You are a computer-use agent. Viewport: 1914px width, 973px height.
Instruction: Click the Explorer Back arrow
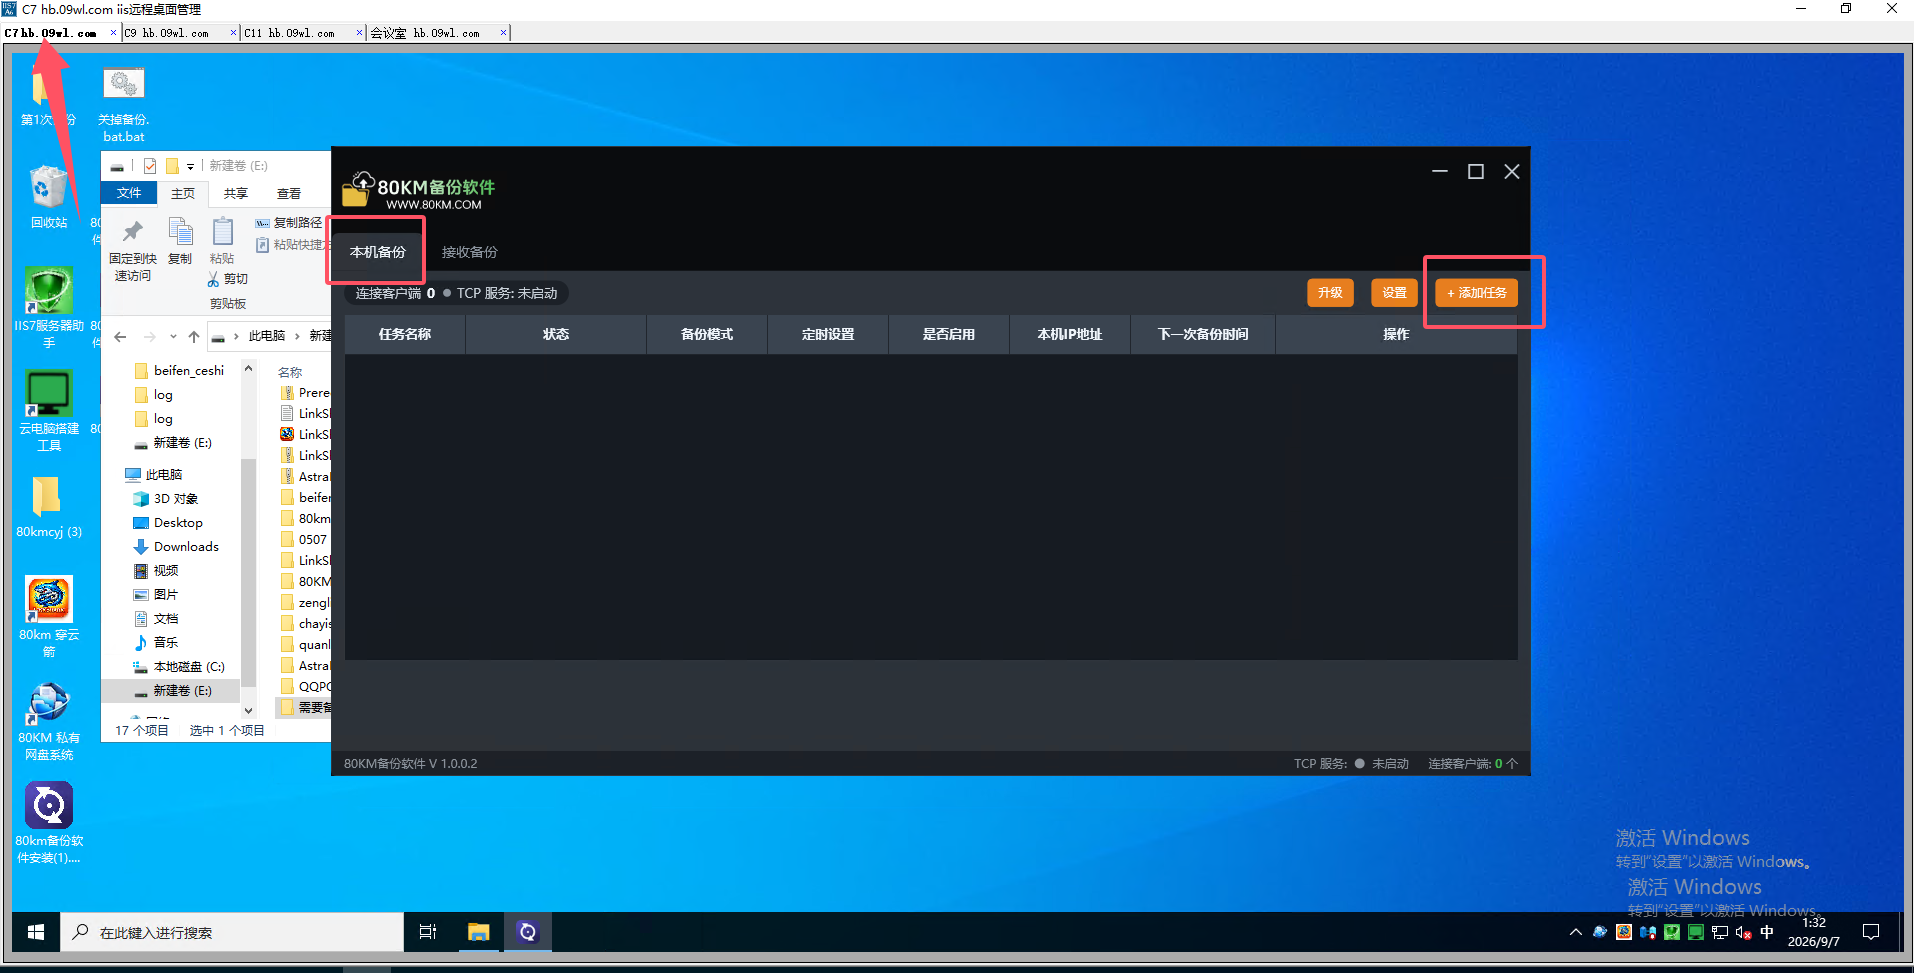pos(121,336)
